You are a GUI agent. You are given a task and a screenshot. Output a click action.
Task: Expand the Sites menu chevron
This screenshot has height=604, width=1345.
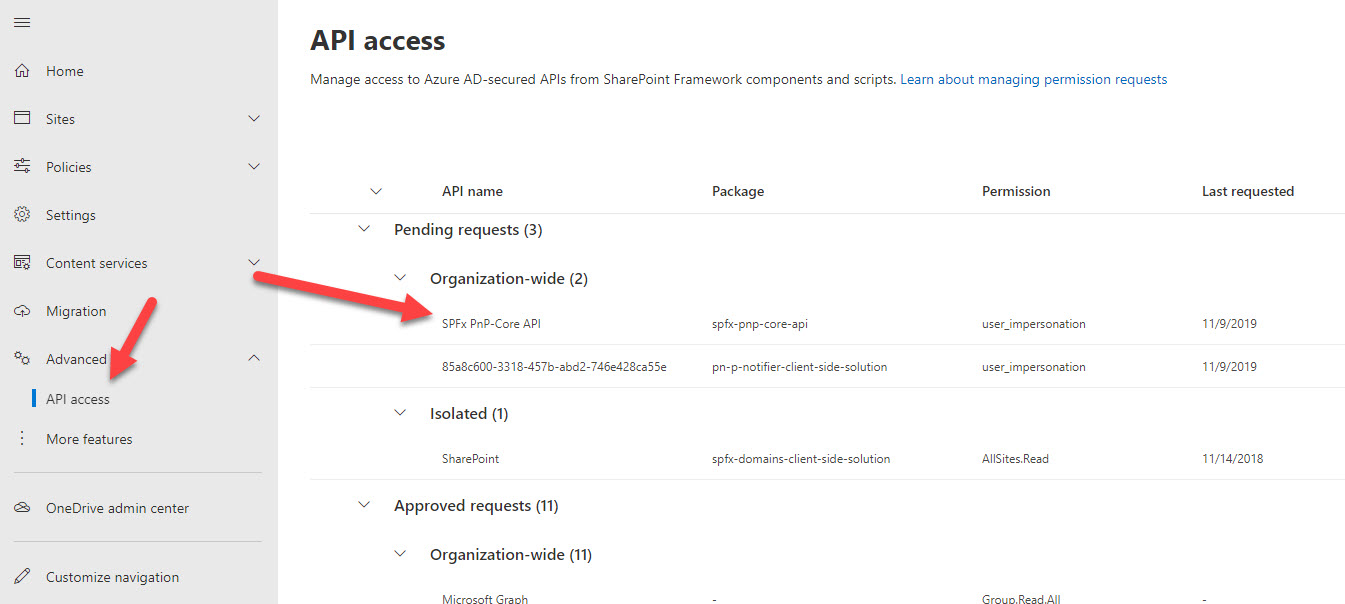click(254, 118)
